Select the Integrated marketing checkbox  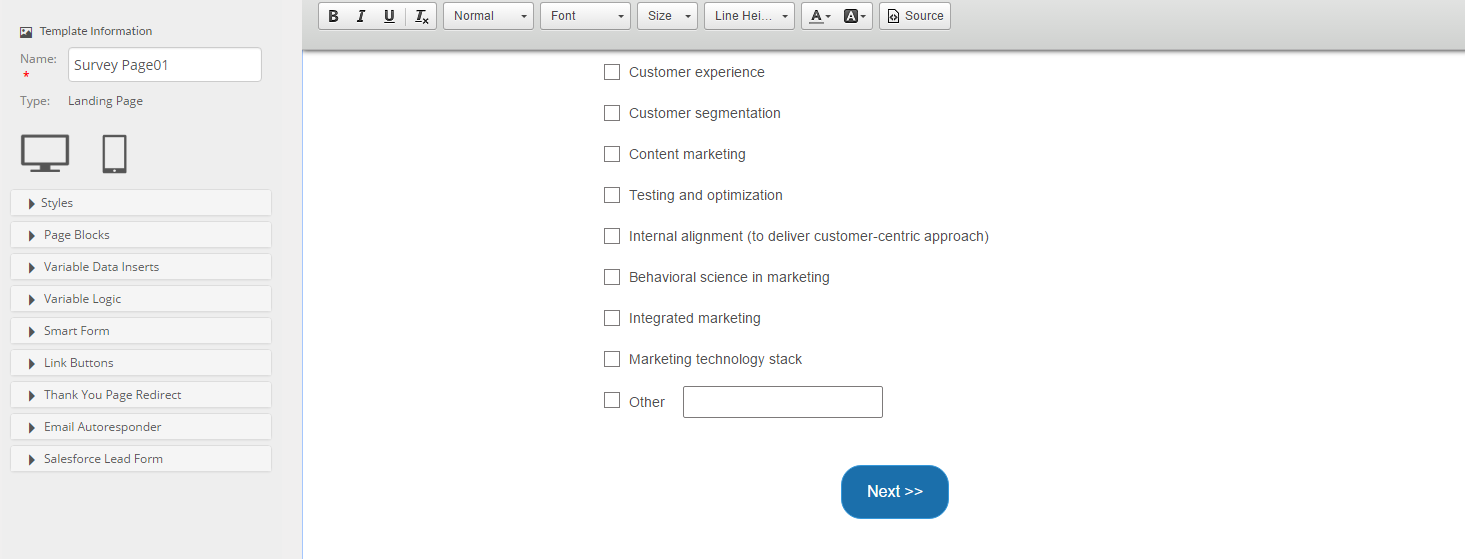click(612, 318)
